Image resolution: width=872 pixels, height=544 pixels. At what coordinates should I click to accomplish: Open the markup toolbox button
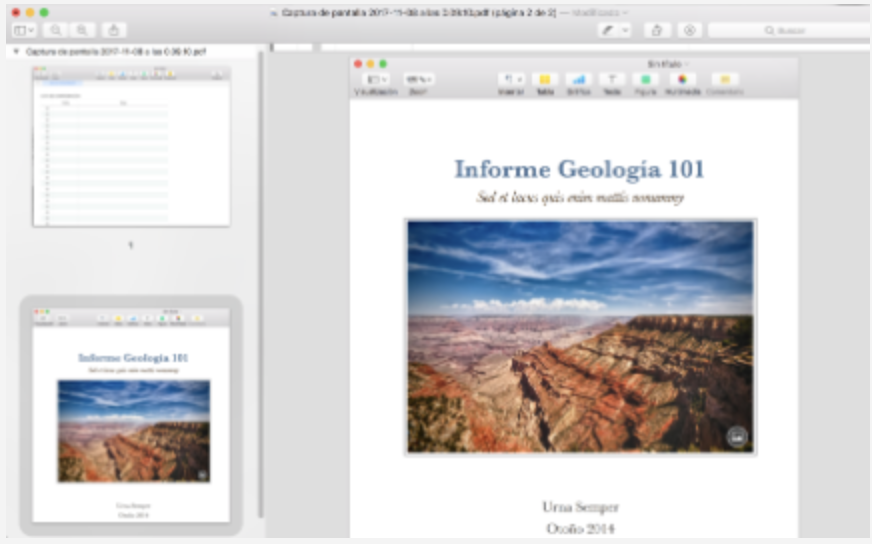(689, 31)
